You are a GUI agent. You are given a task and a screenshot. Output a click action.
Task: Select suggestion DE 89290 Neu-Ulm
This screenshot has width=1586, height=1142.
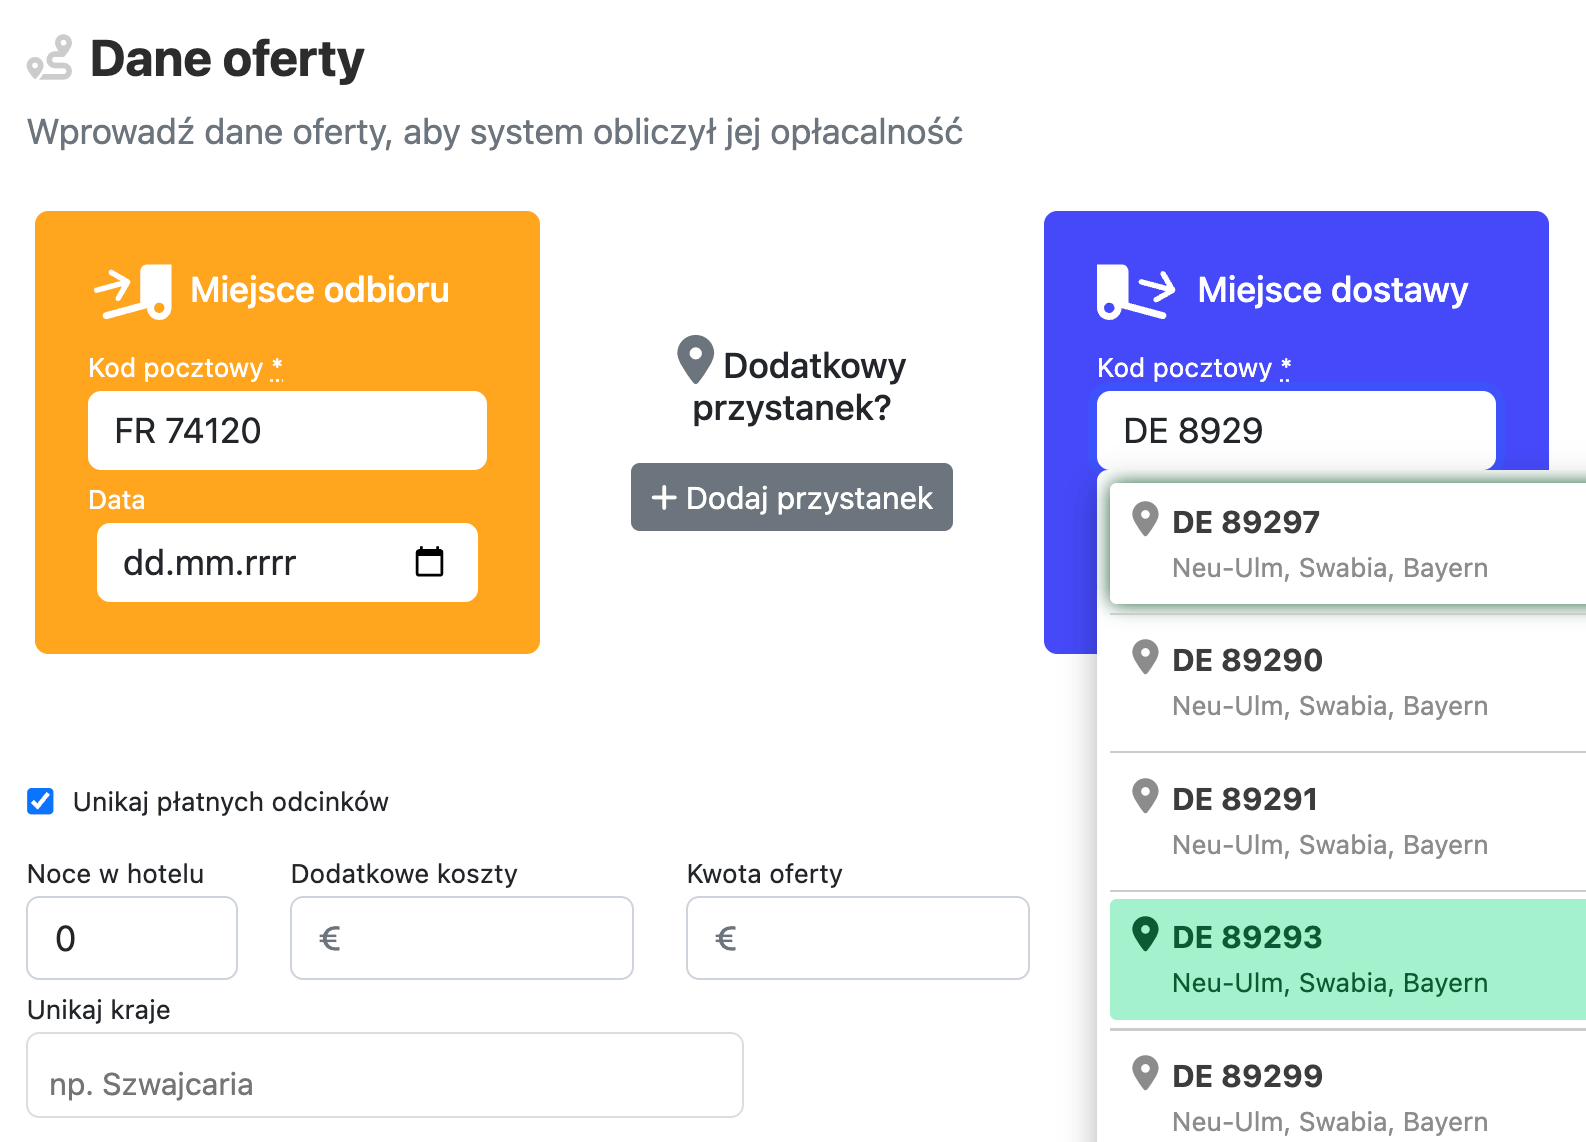click(1348, 682)
